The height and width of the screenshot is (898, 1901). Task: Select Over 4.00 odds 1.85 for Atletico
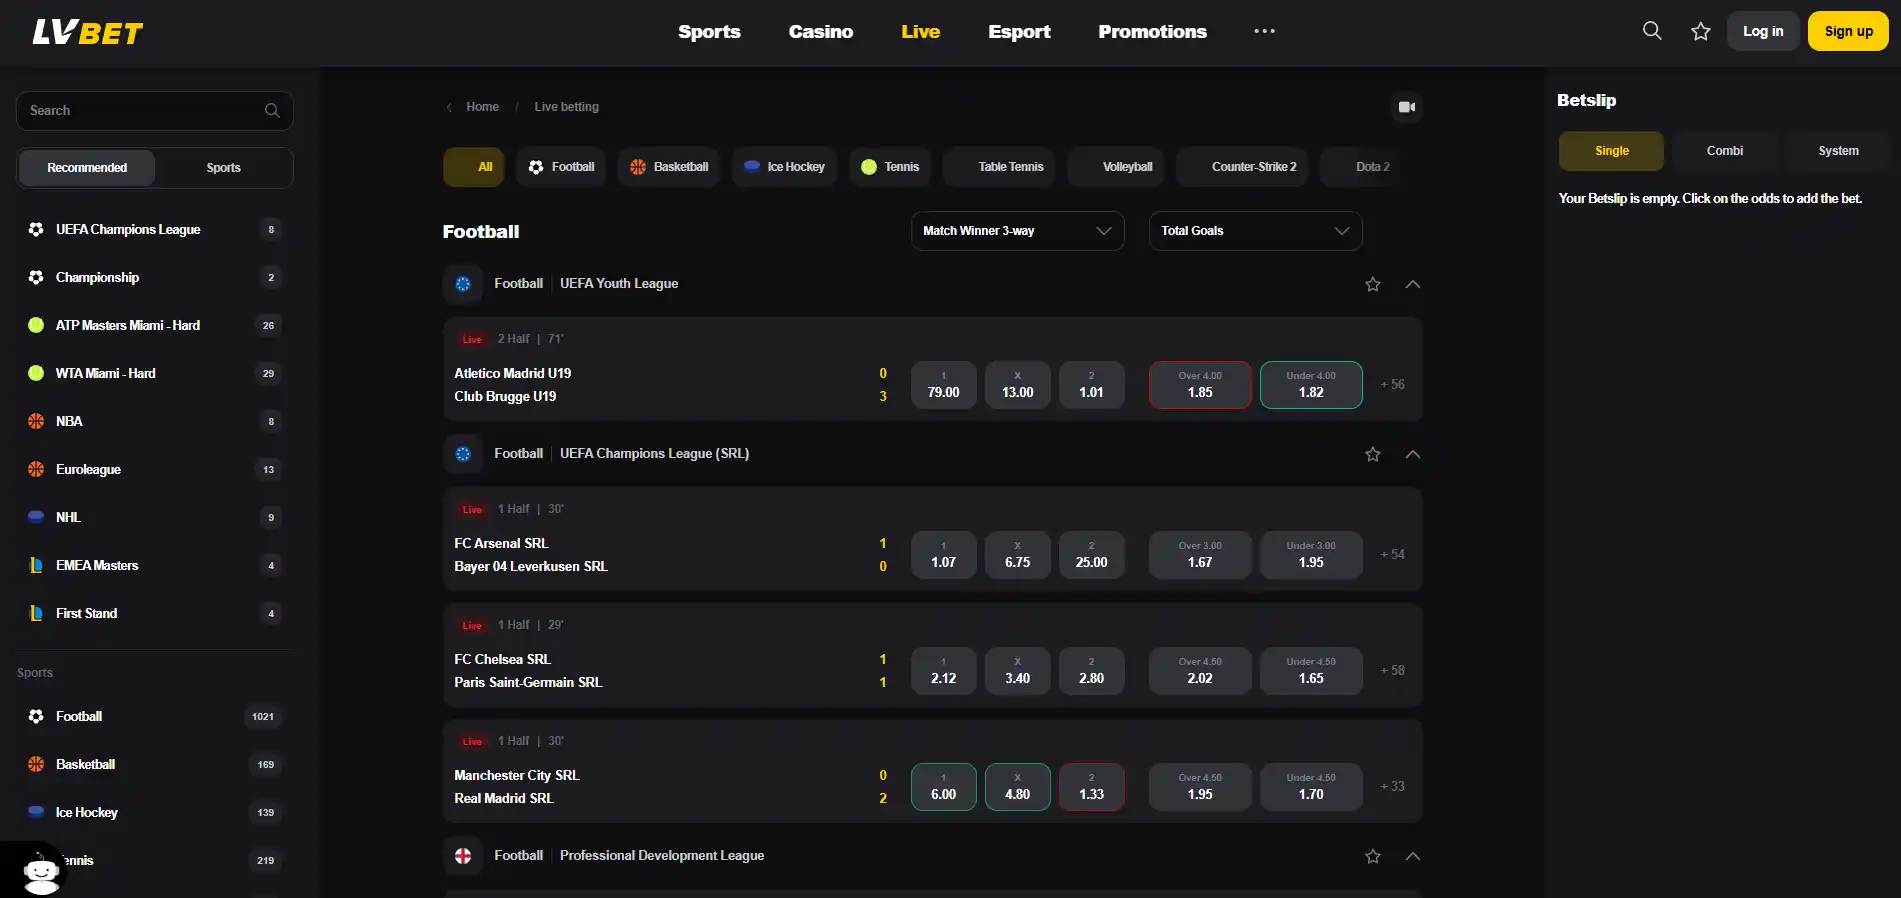click(x=1200, y=385)
